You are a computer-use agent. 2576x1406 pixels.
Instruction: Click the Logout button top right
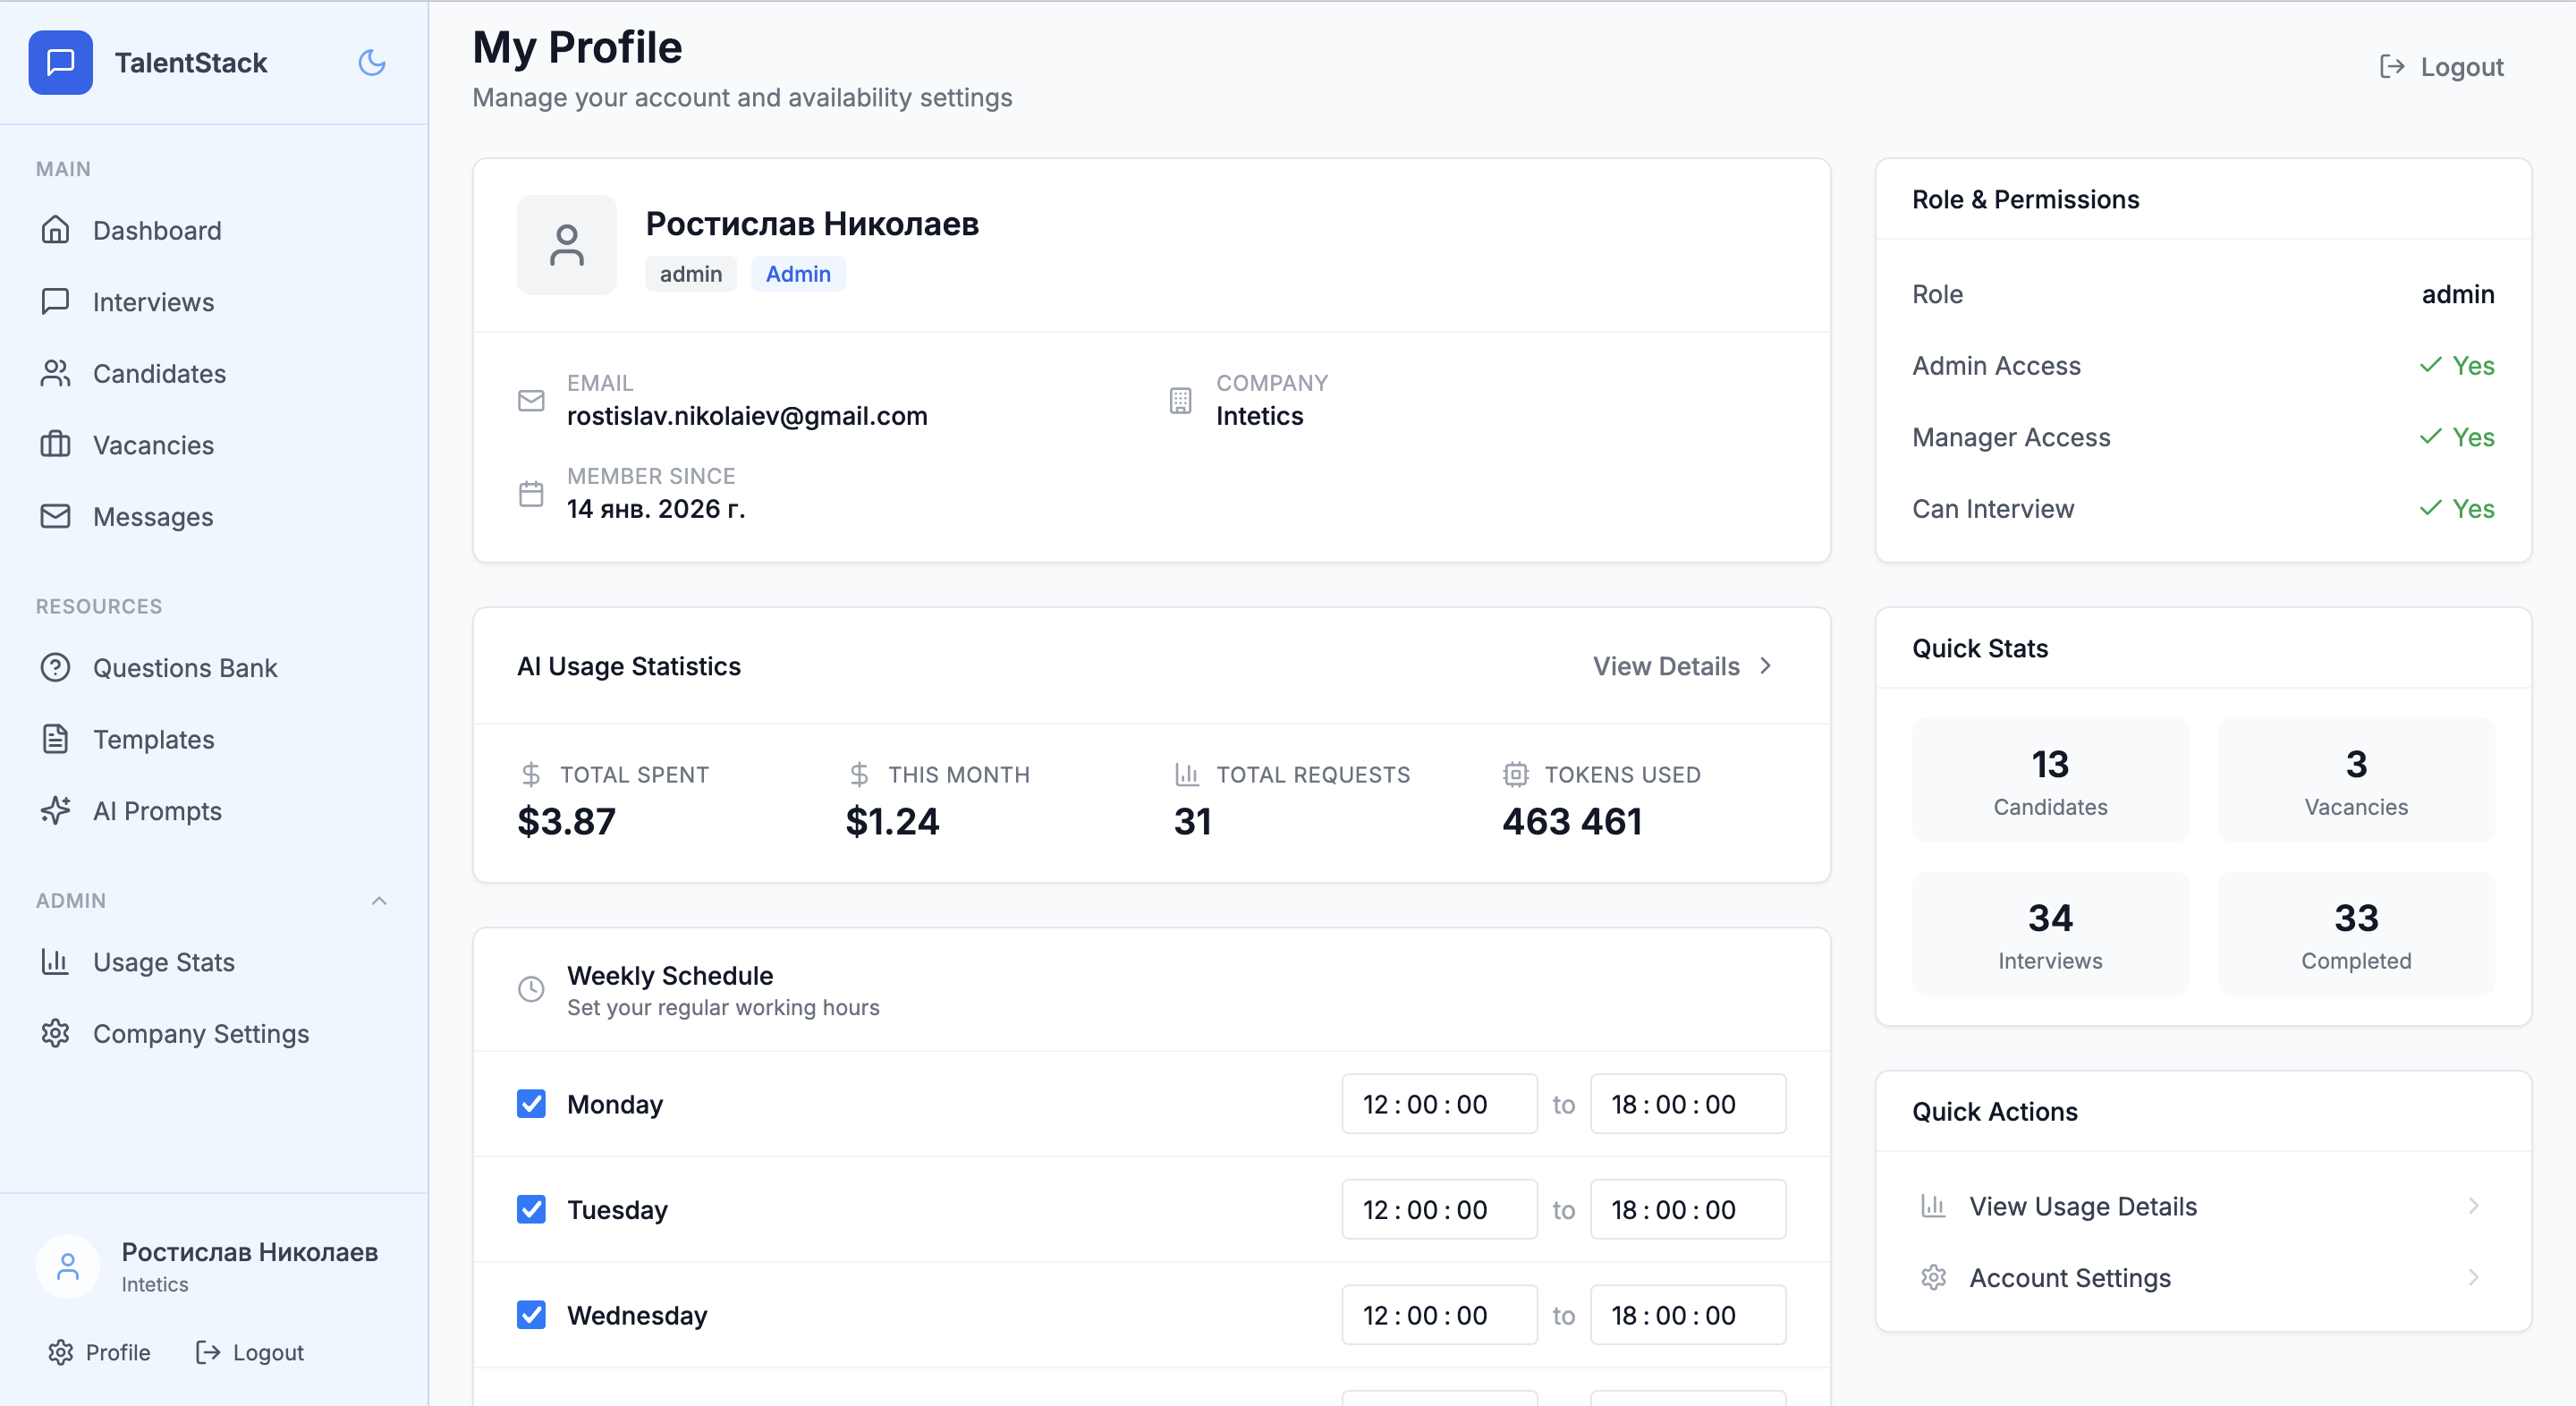(x=2440, y=66)
